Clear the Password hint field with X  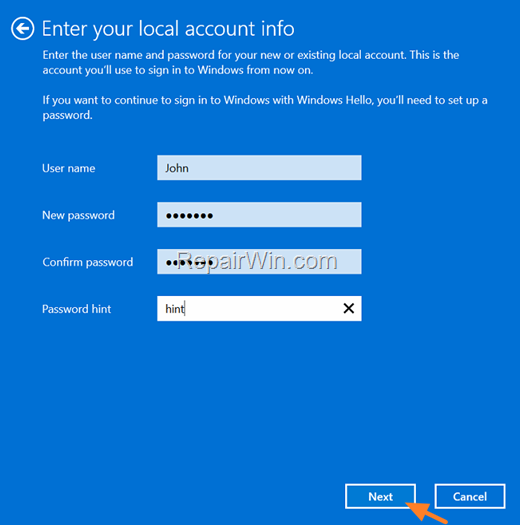(349, 308)
